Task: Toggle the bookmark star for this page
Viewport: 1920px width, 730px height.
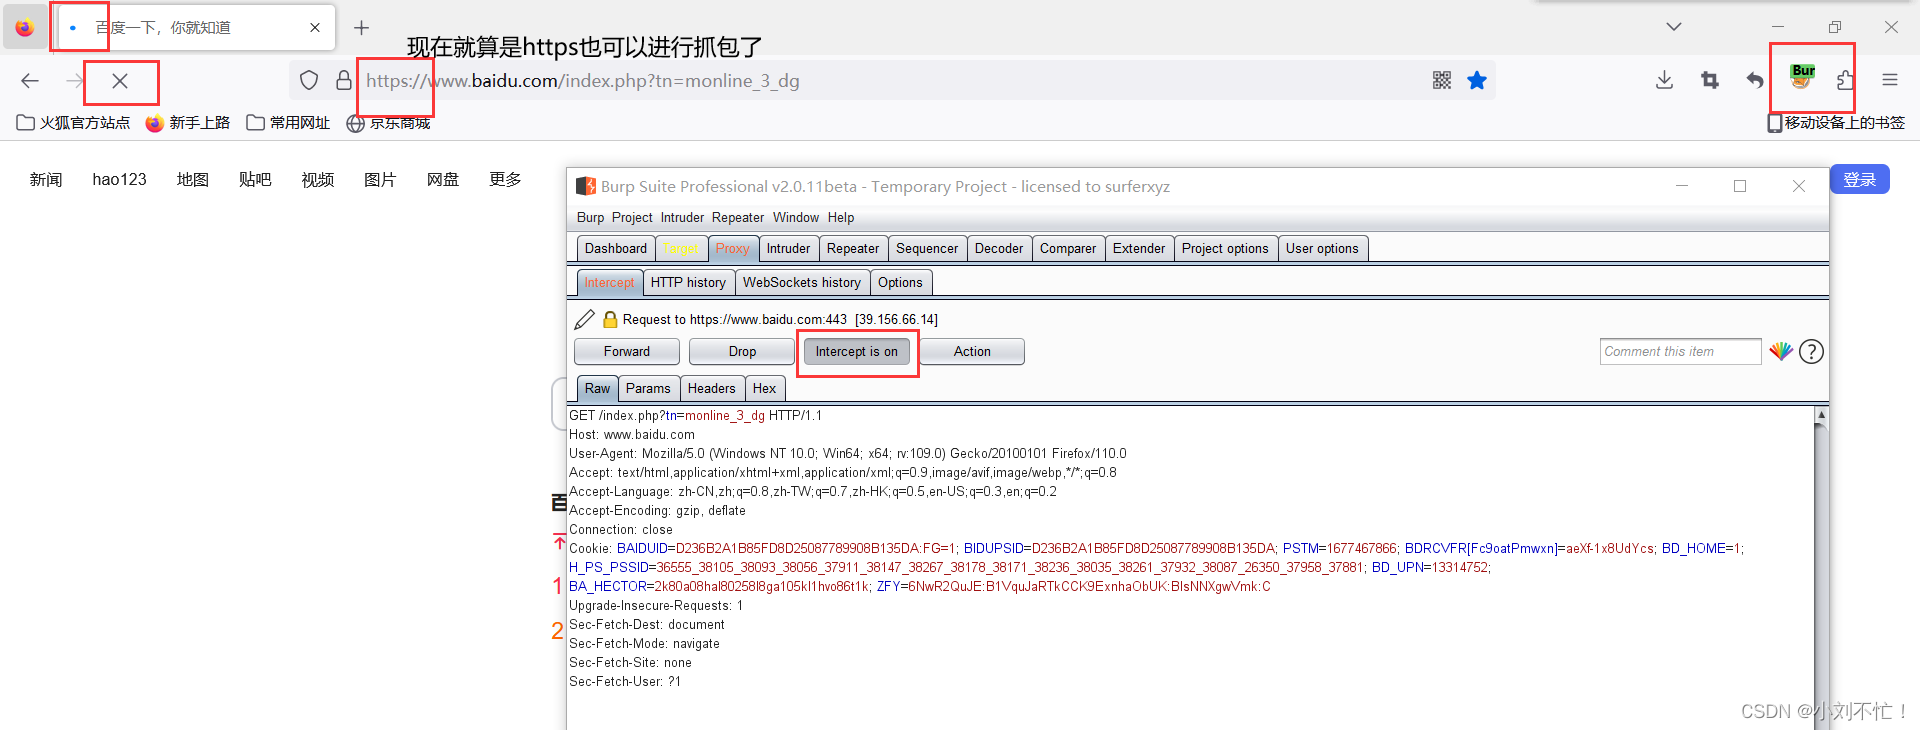Action: tap(1477, 80)
